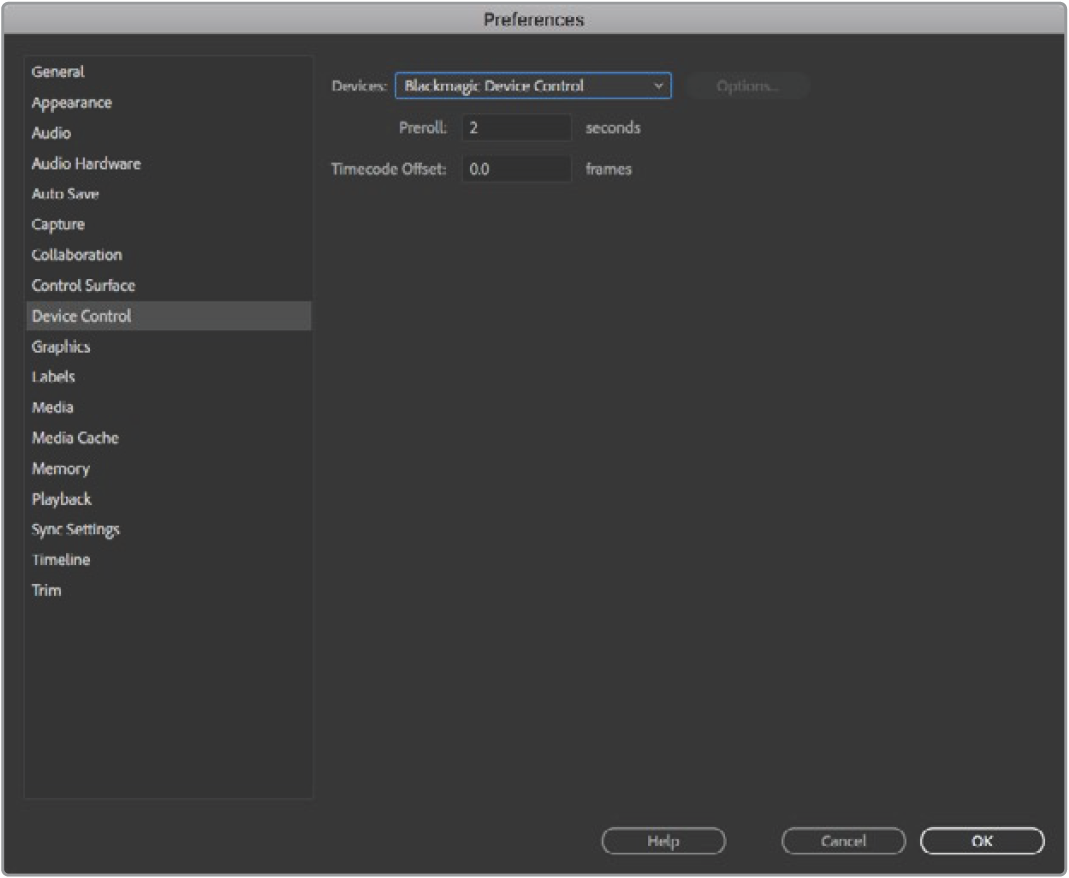
Task: Open the Audio preferences section
Action: (51, 133)
